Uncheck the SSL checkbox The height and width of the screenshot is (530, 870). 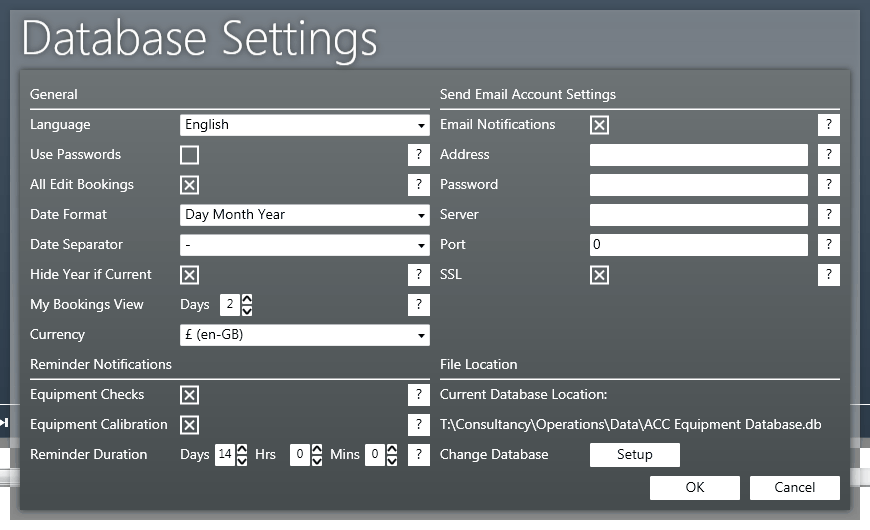599,275
